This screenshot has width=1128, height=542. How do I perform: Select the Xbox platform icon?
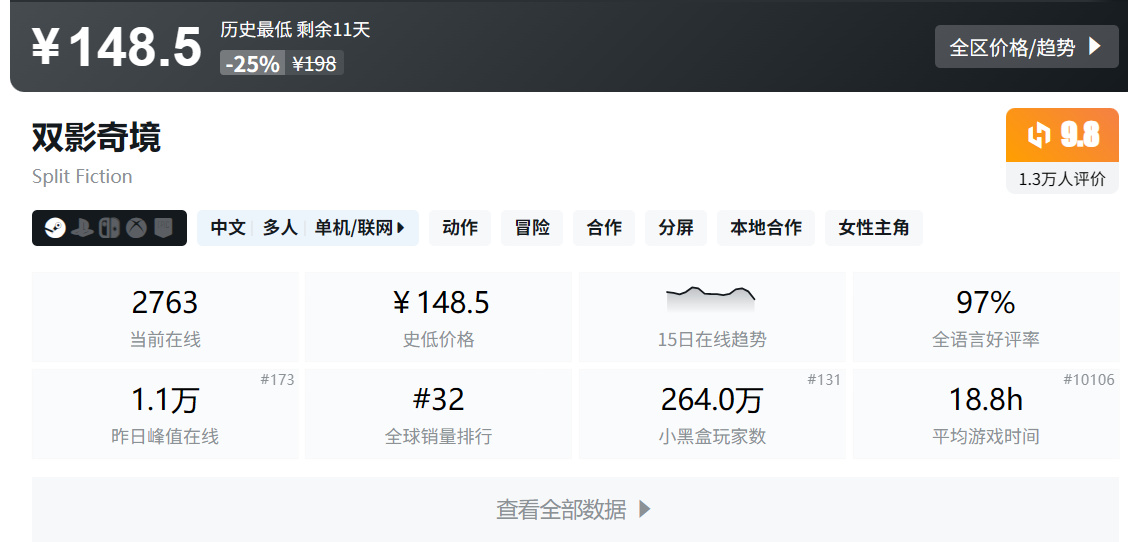tap(137, 228)
